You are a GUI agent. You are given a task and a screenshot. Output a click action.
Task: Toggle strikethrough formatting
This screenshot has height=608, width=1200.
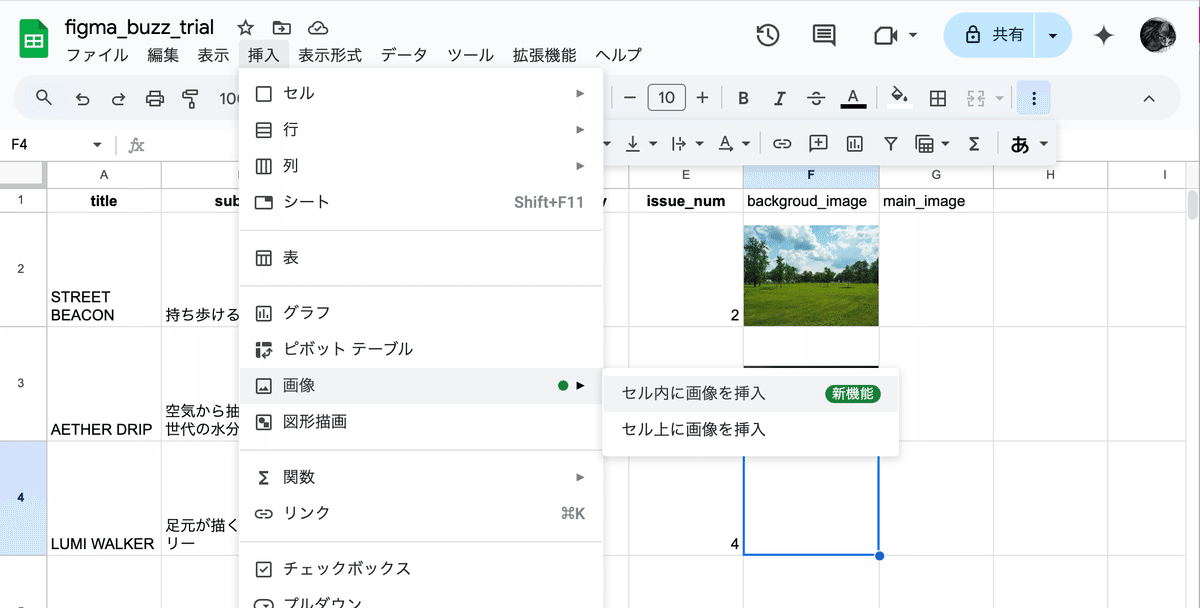pos(815,97)
